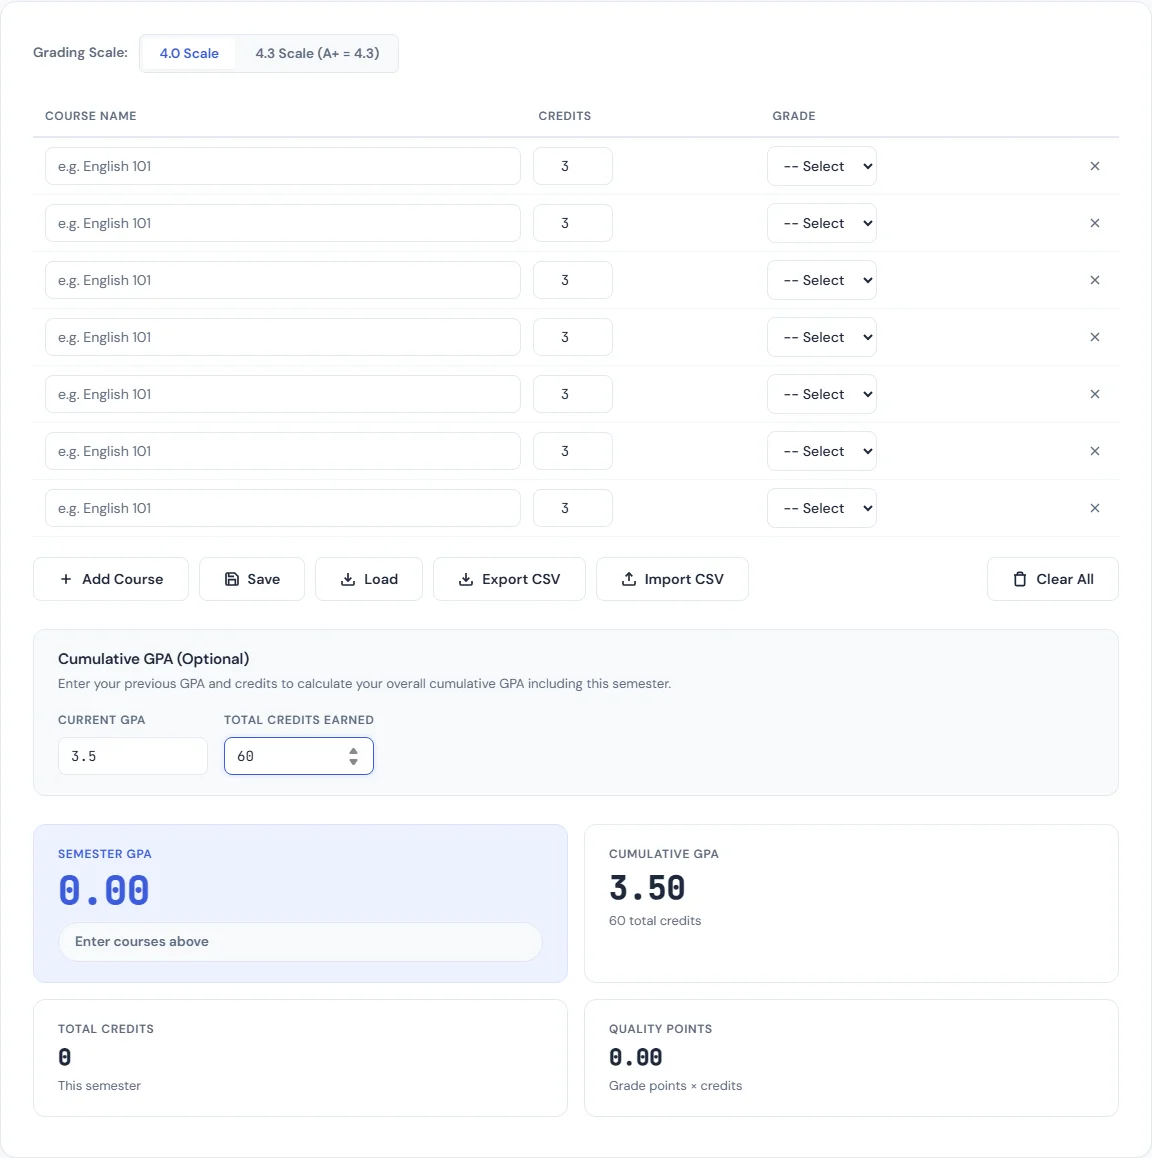This screenshot has width=1152, height=1158.
Task: Expand the grade selector on the last course row
Action: (x=821, y=508)
